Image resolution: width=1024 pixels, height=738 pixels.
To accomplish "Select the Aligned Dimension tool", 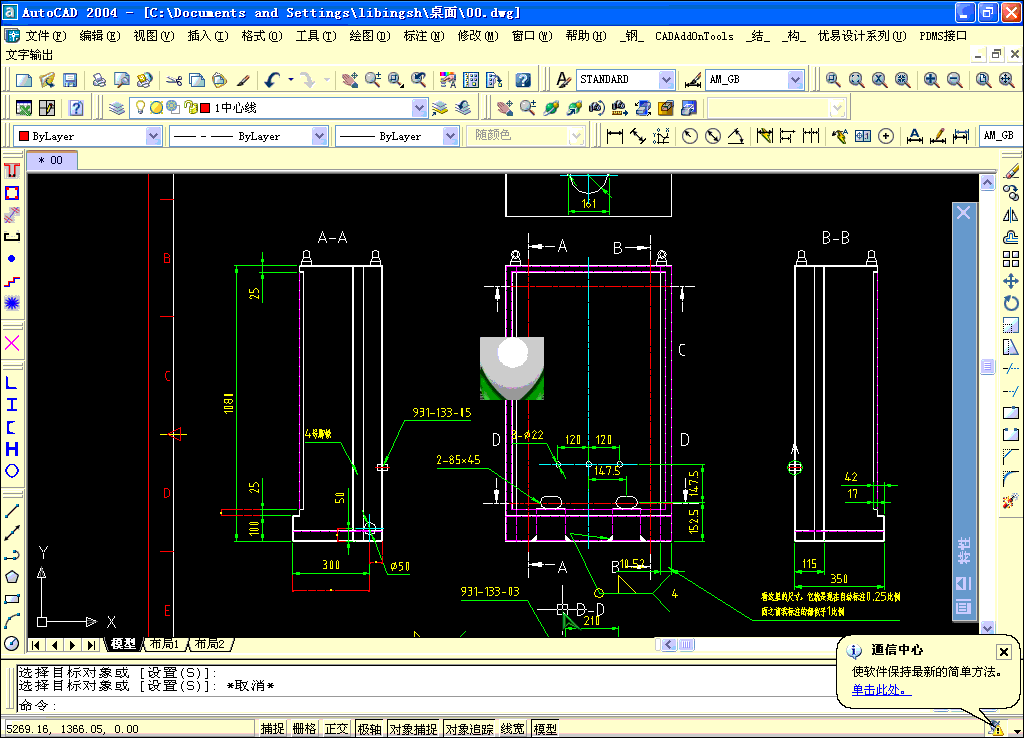I will coord(637,136).
